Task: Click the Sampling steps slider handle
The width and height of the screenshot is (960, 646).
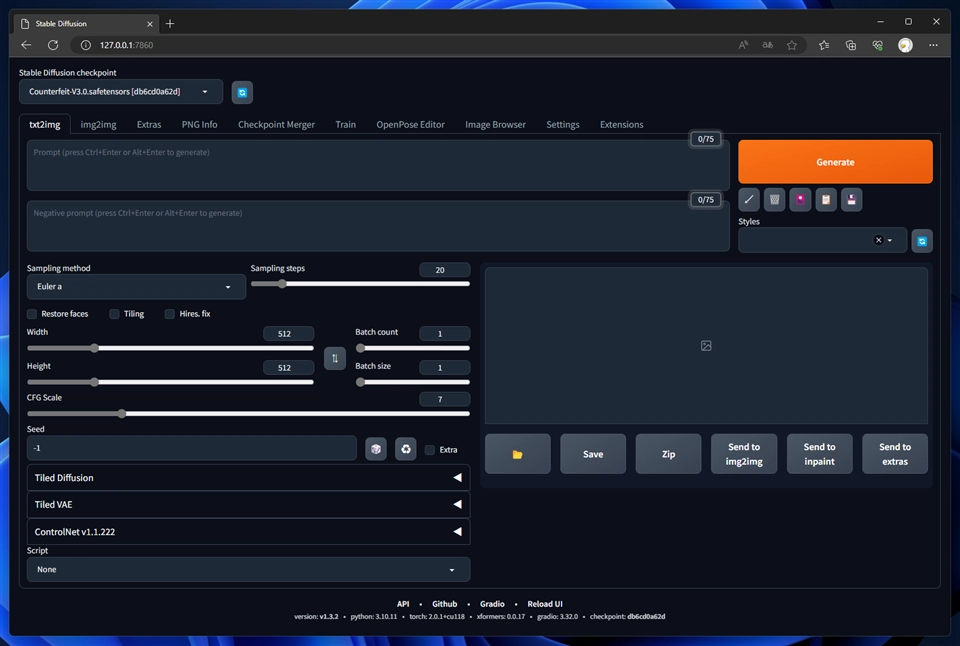Action: coord(282,284)
